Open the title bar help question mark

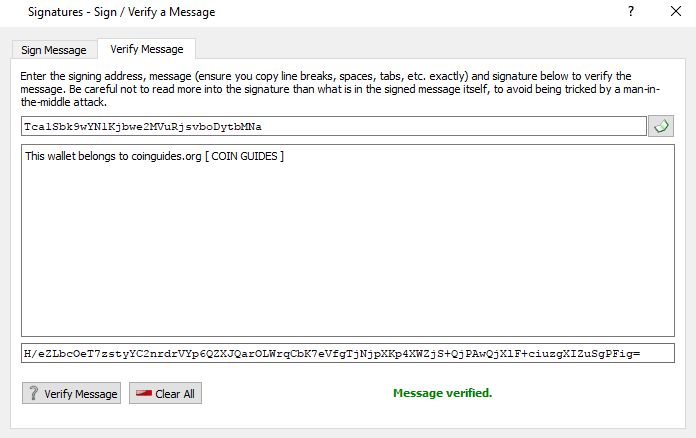pyautogui.click(x=631, y=11)
